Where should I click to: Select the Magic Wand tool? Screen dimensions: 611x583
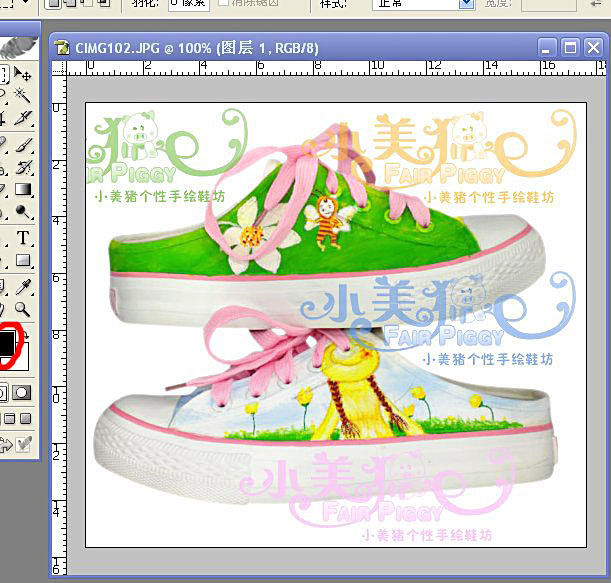tap(23, 95)
